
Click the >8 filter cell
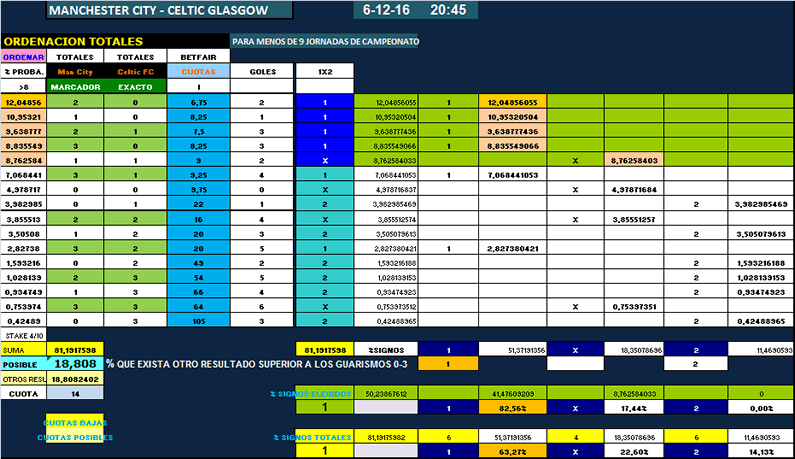tap(23, 87)
